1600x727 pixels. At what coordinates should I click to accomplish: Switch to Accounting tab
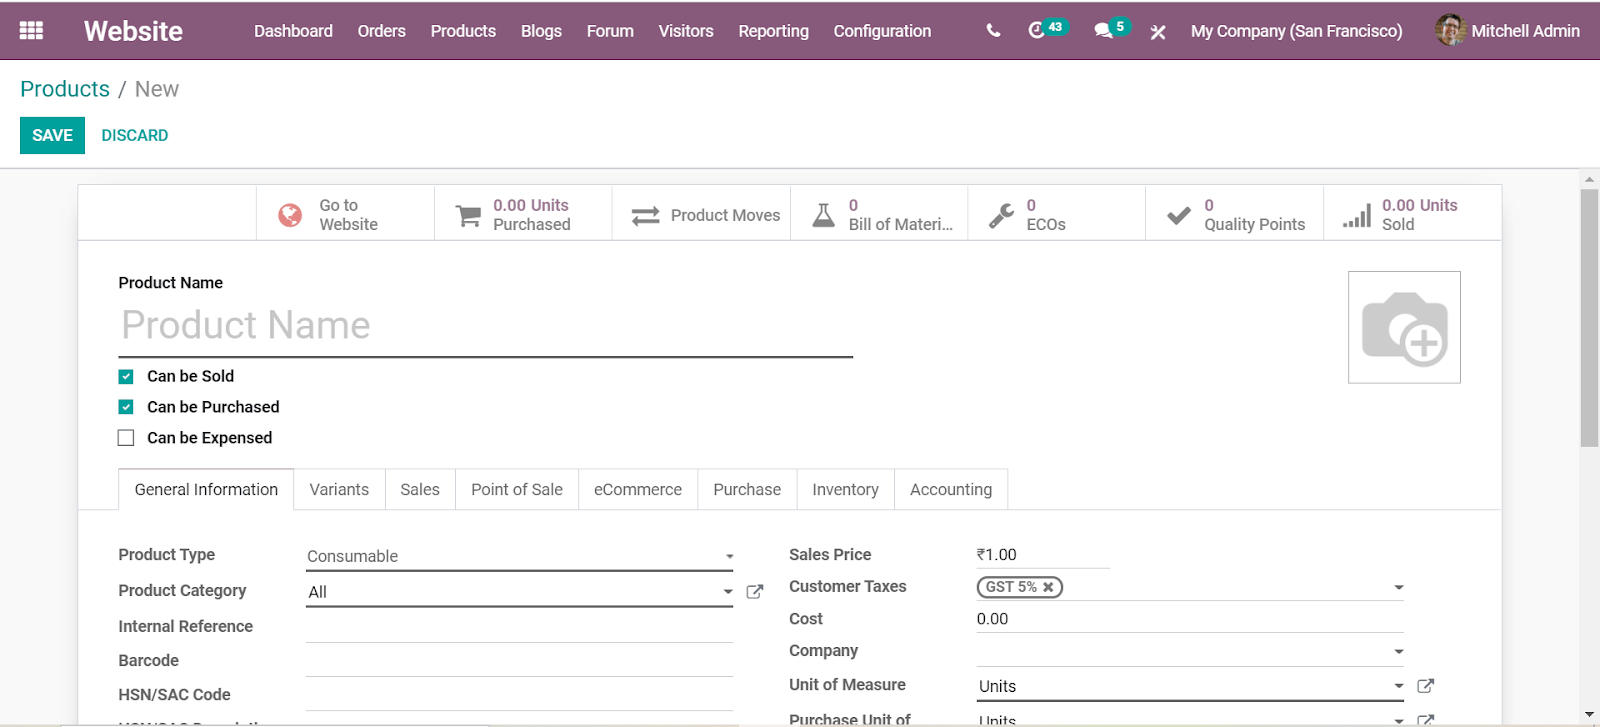pos(951,489)
